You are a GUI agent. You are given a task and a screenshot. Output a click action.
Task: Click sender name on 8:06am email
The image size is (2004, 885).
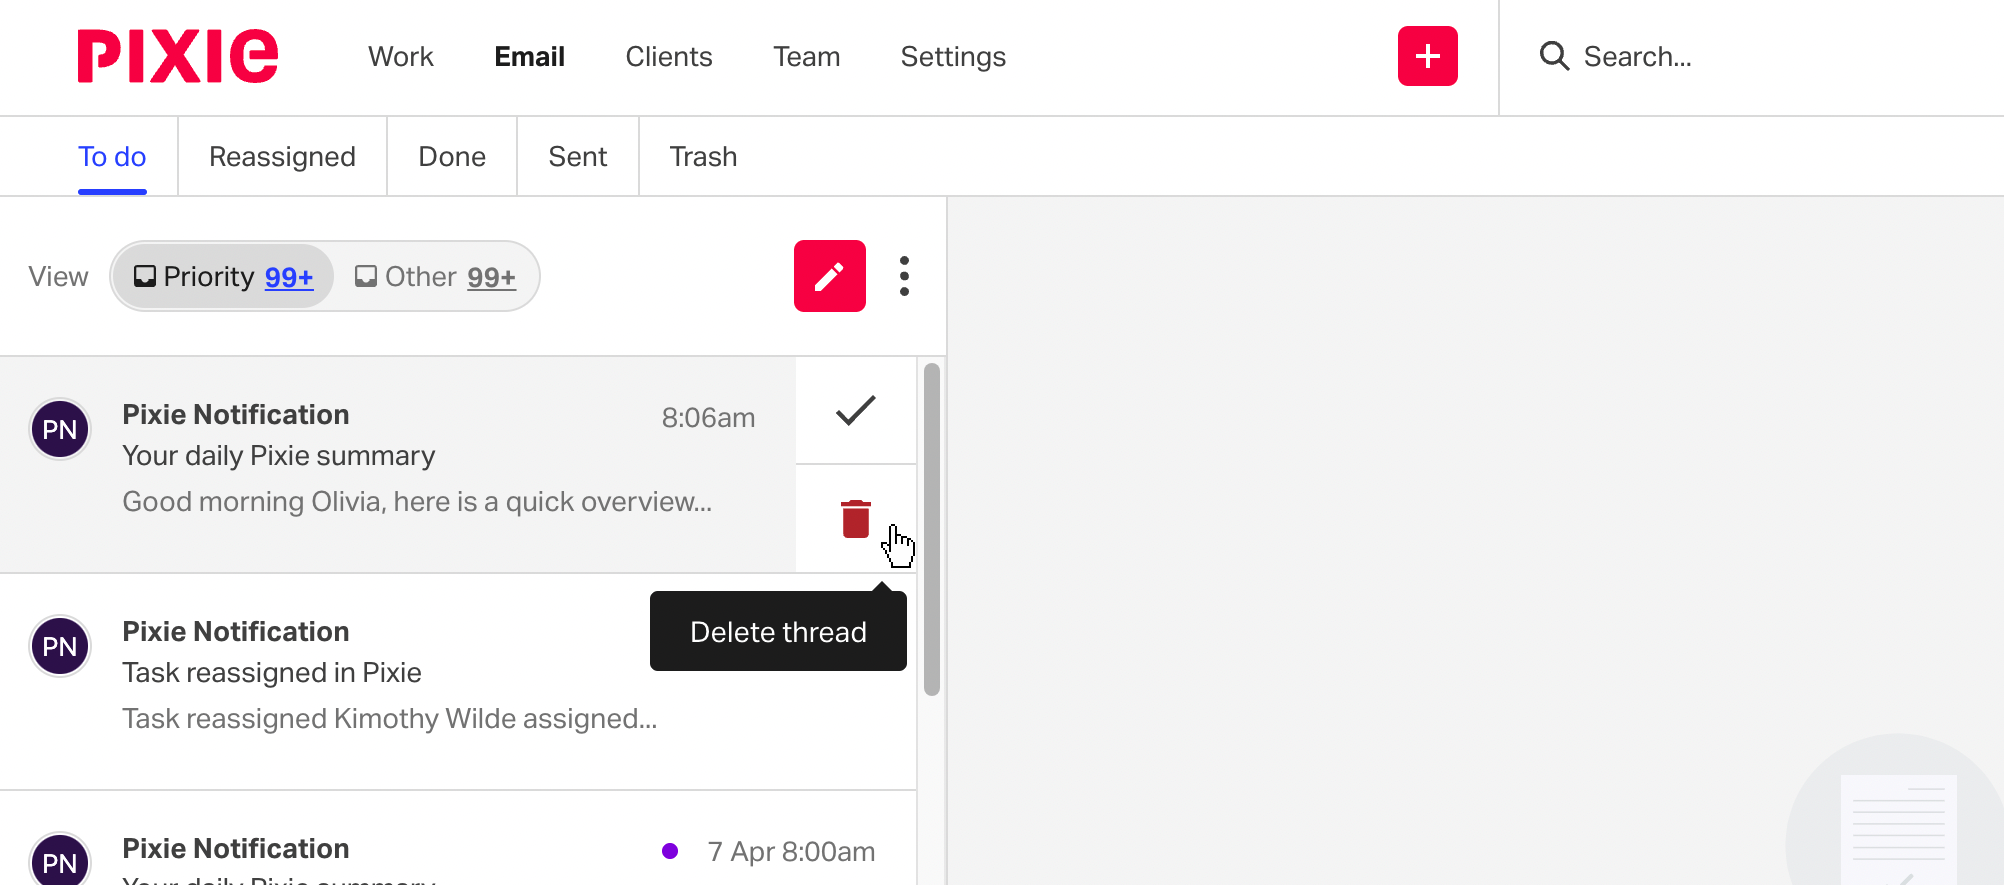(236, 415)
